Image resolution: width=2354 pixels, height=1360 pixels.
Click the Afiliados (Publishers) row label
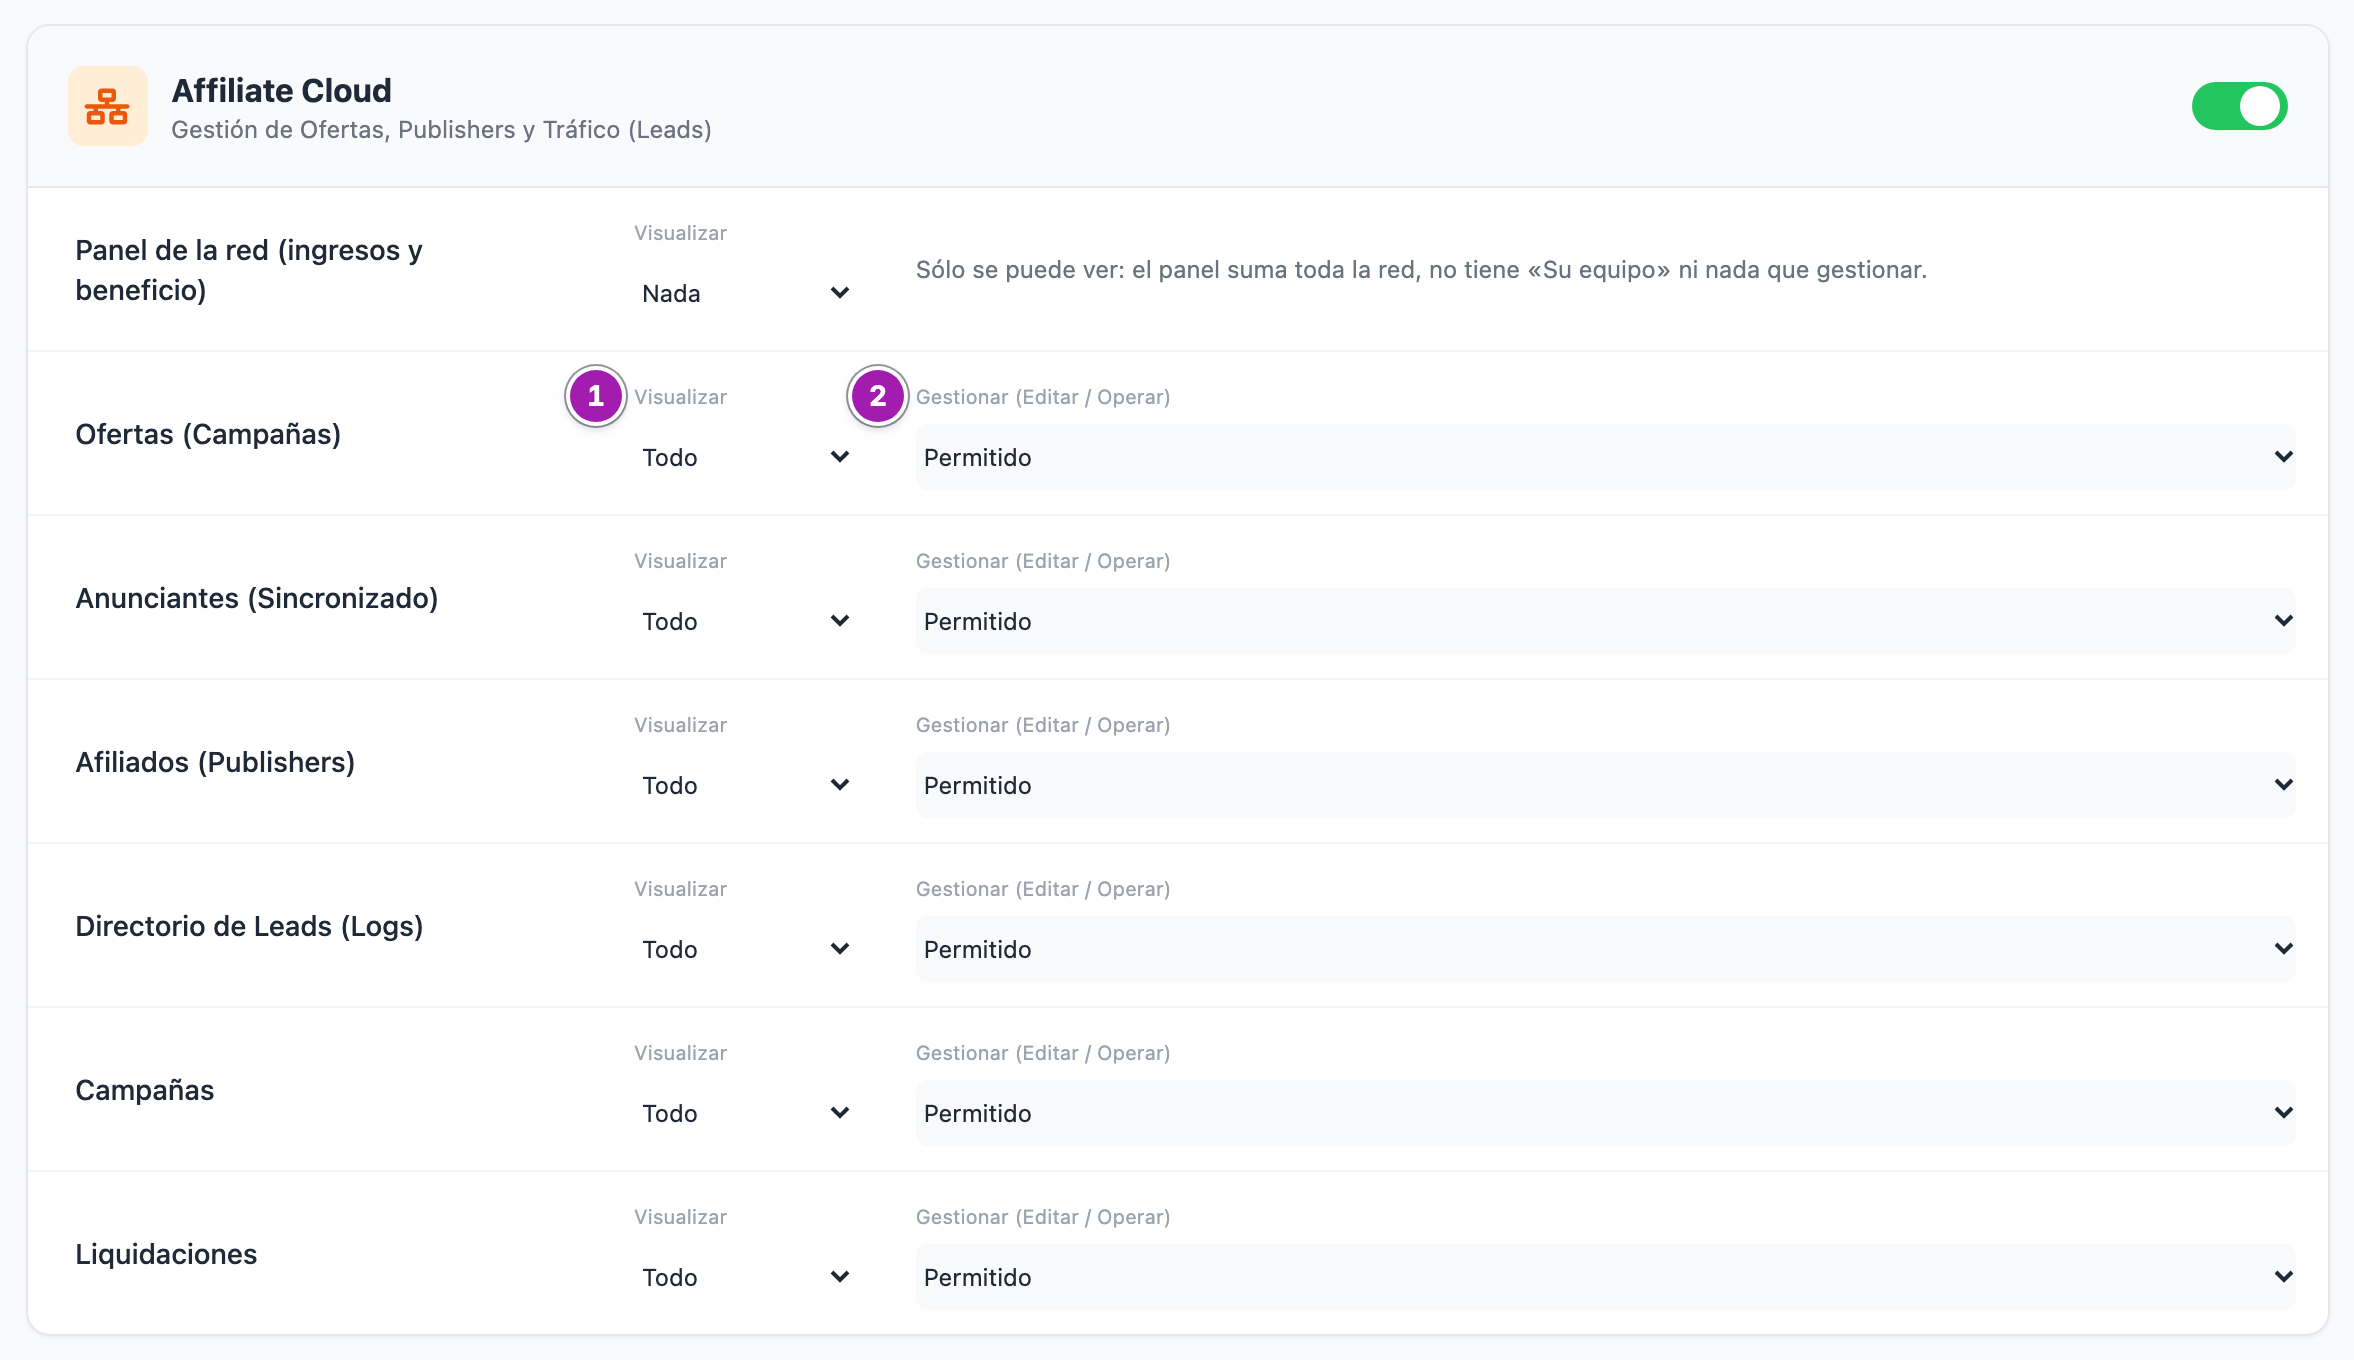[x=215, y=762]
